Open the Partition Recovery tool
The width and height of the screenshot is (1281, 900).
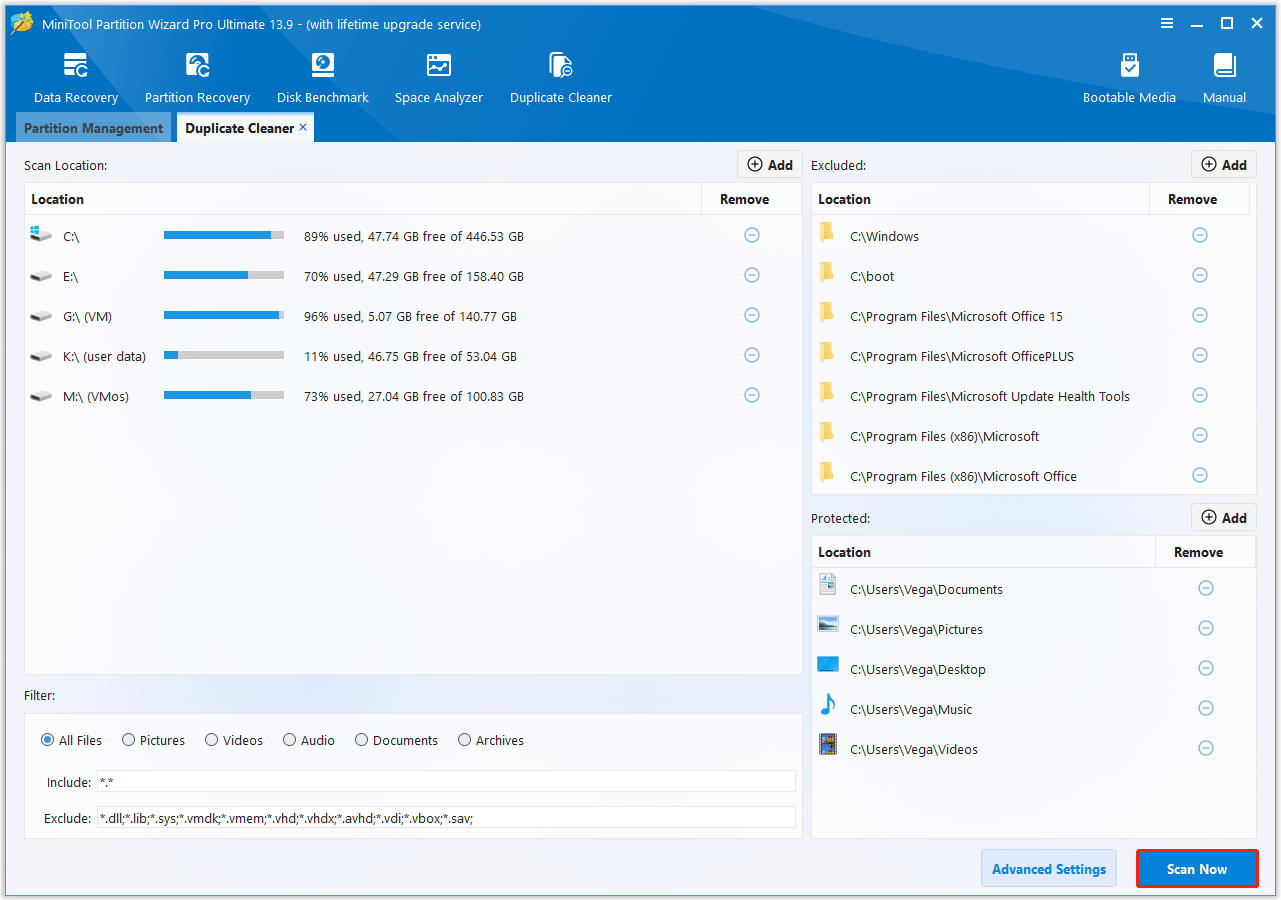pyautogui.click(x=197, y=79)
